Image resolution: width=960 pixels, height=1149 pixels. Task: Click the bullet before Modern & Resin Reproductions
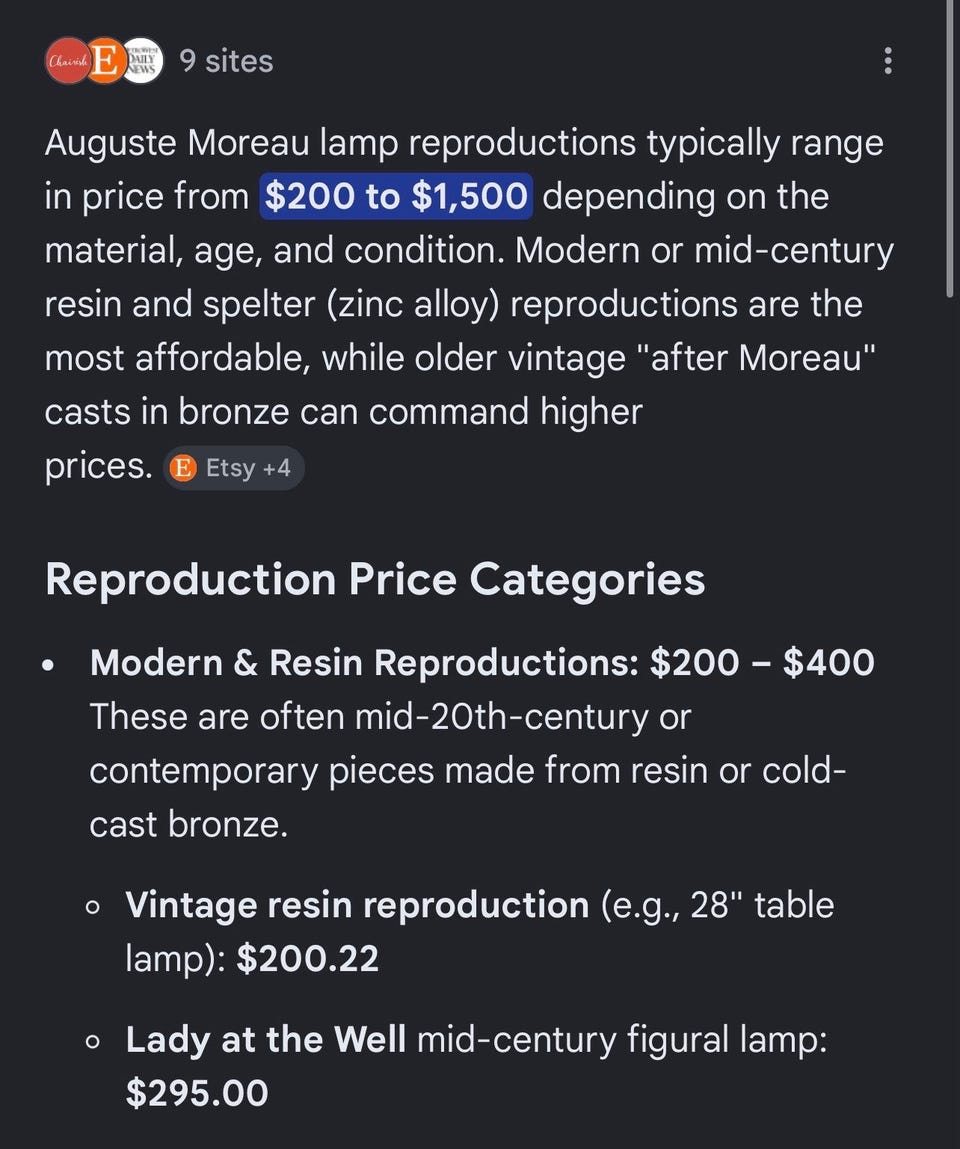tap(49, 664)
